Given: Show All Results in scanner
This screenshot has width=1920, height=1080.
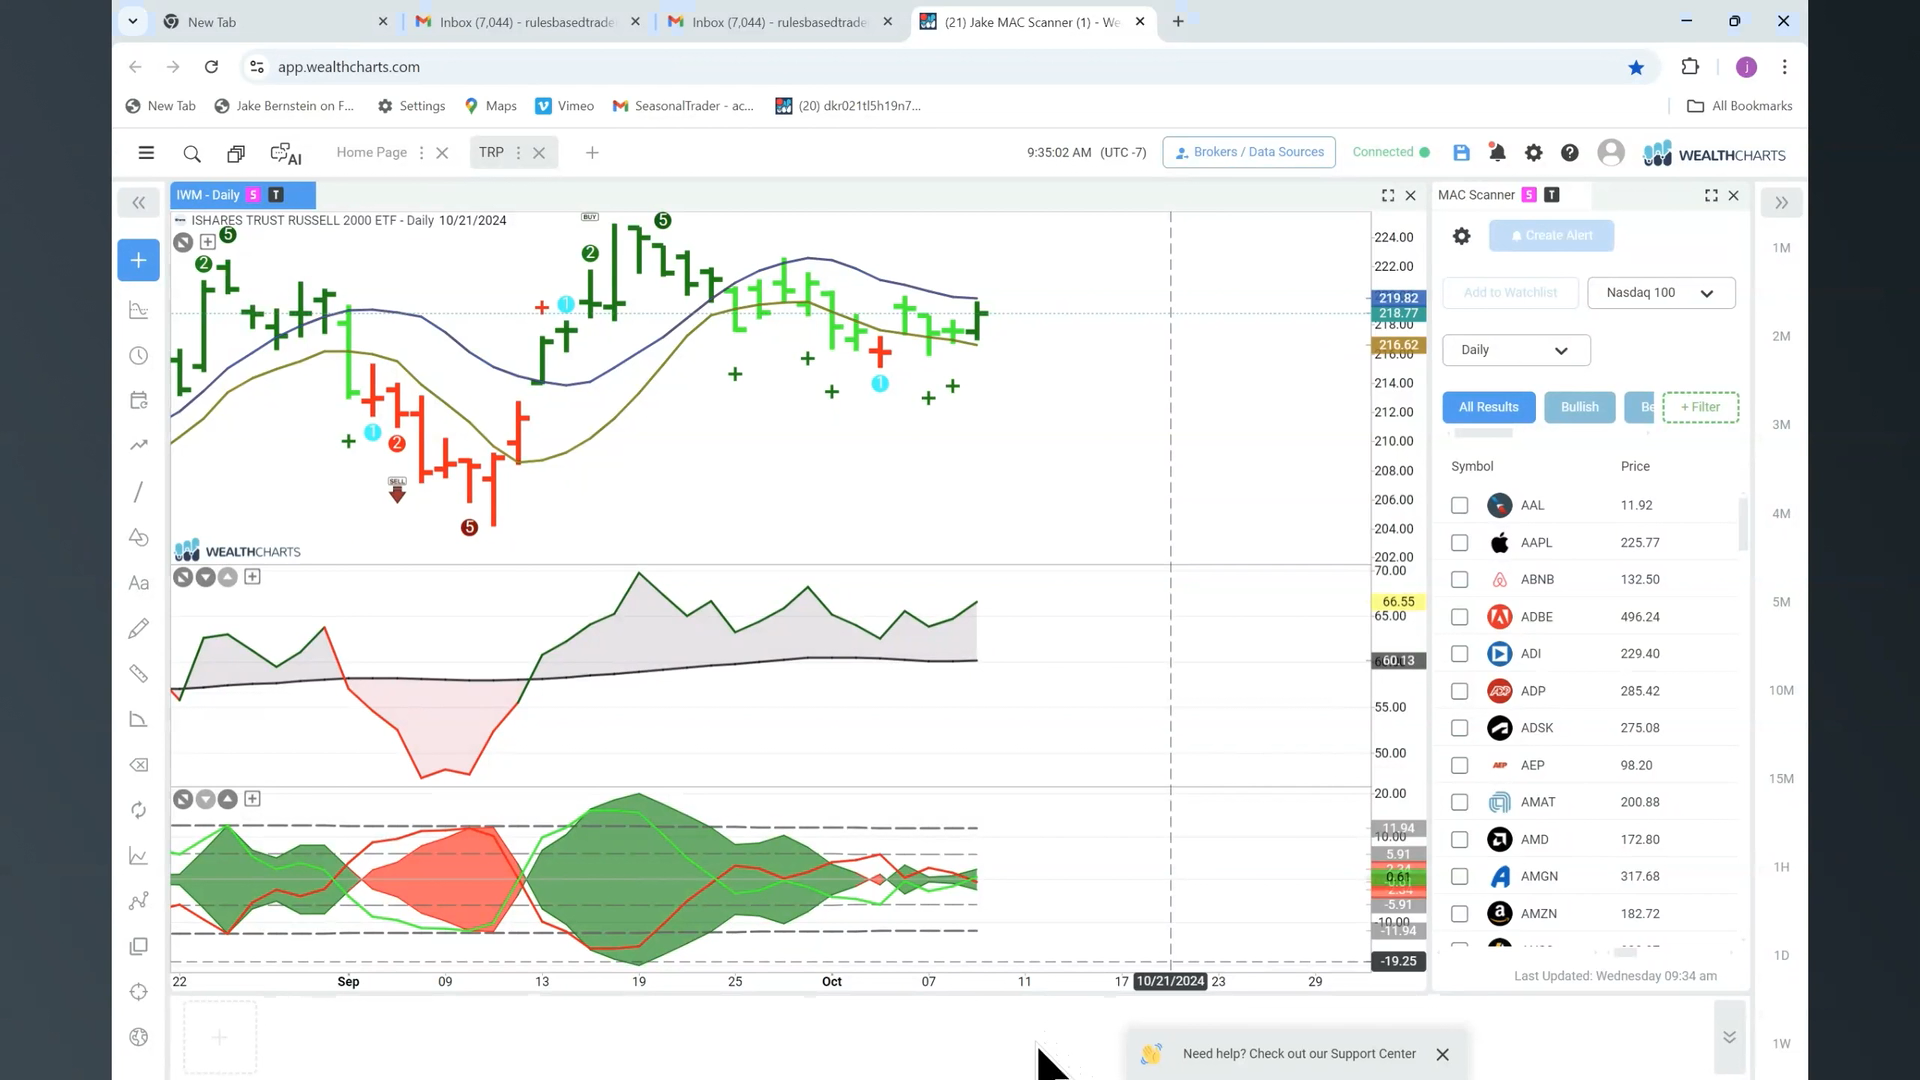Looking at the screenshot, I should pos(1489,407).
